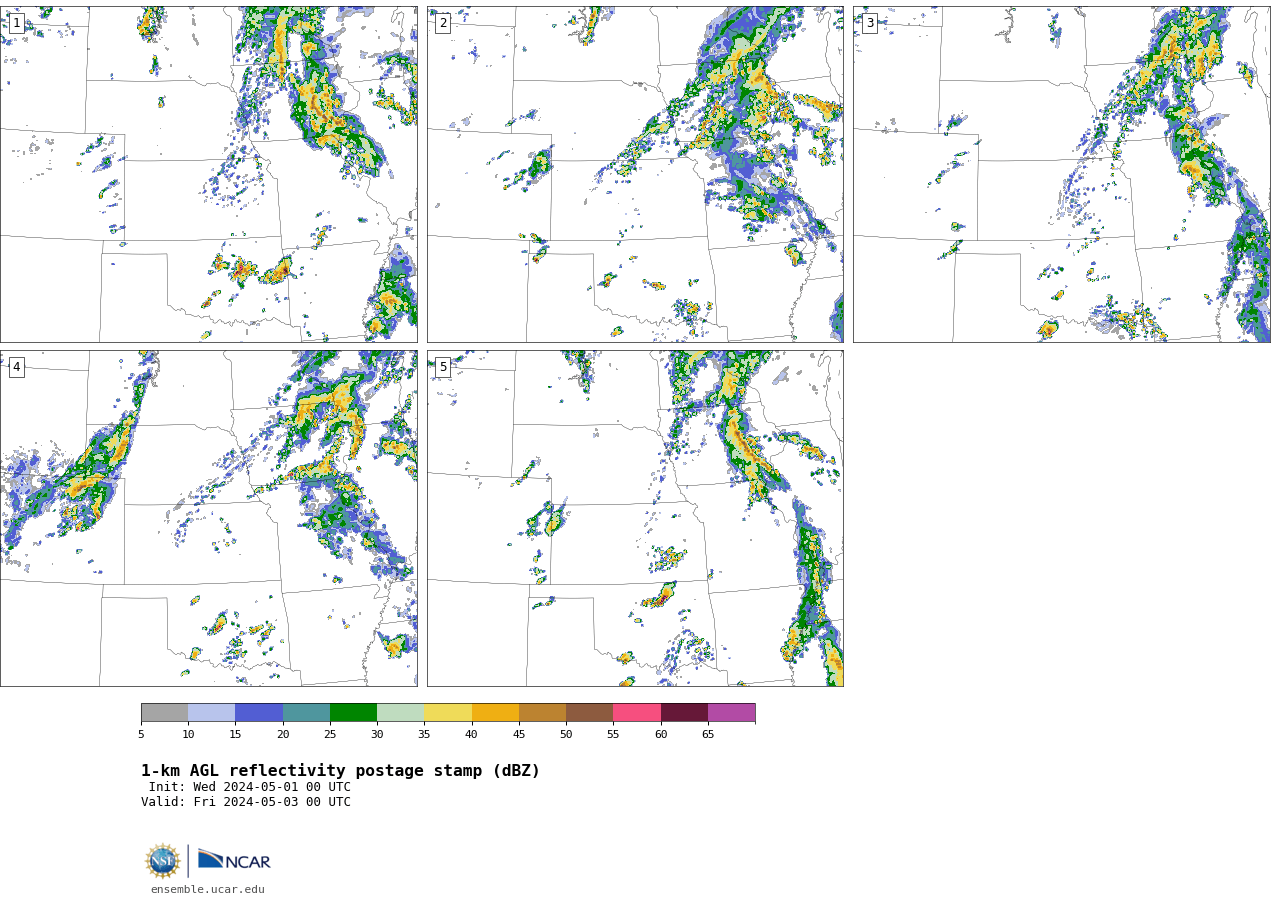The height and width of the screenshot is (901, 1280).
Task: Open the ensemble.ucar.edu link
Action: pos(208,889)
